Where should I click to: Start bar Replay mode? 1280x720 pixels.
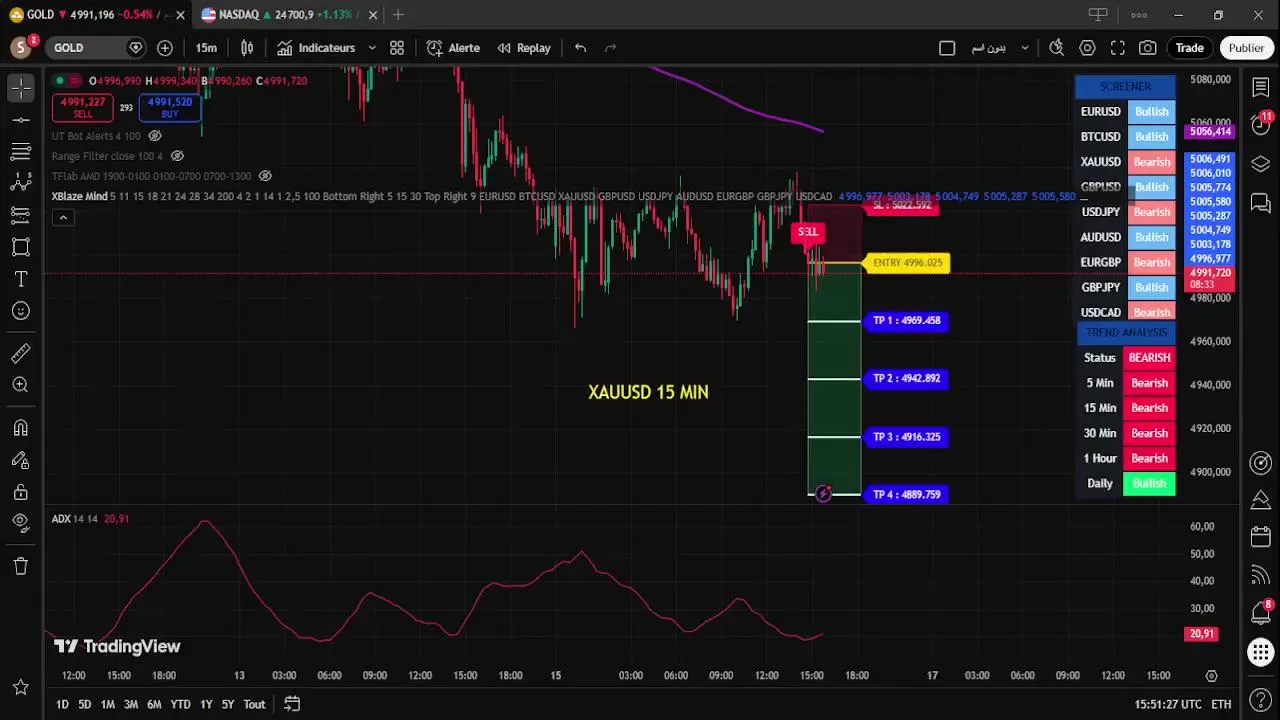(x=524, y=48)
